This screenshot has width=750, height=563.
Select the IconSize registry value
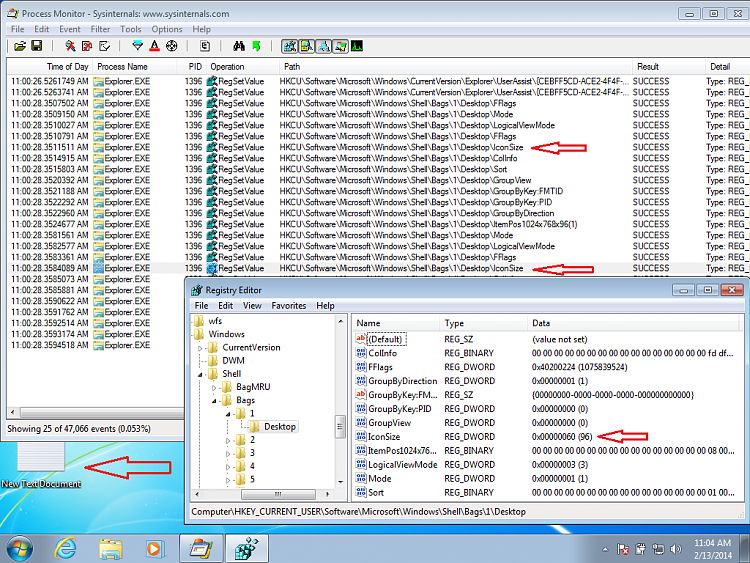[x=384, y=437]
